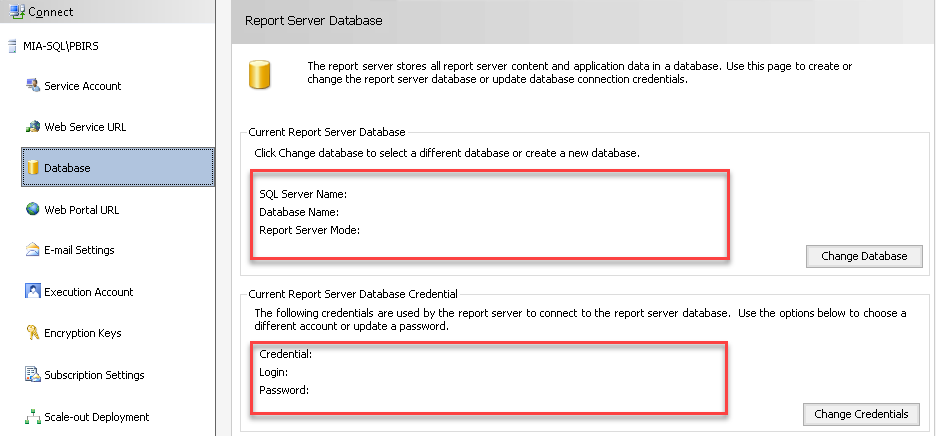The image size is (936, 436).
Task: Go to Web Service URL settings
Action: coord(85,127)
